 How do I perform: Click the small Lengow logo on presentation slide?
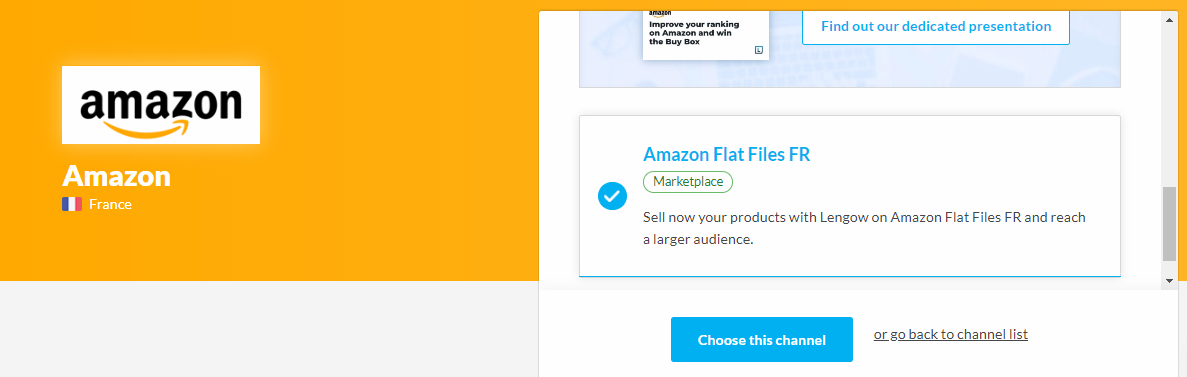759,50
